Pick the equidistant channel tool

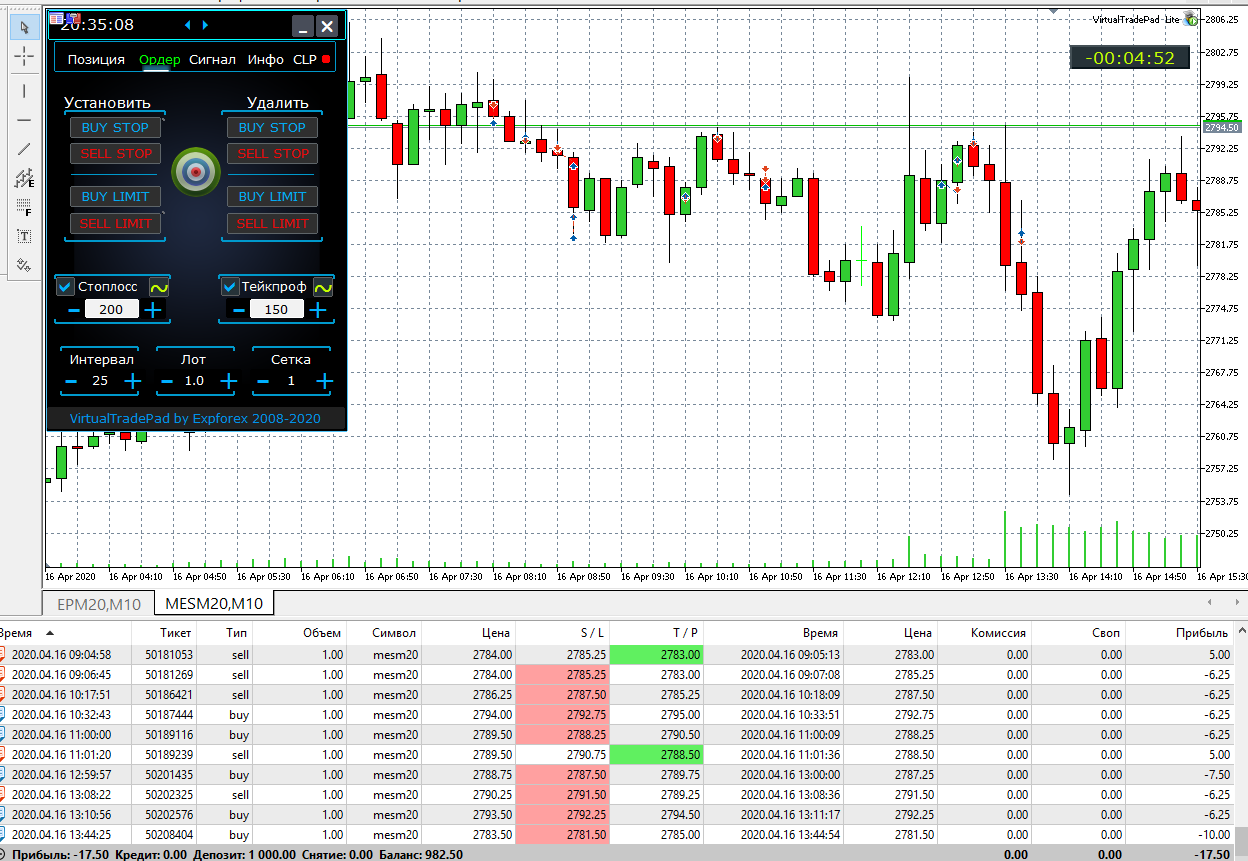tap(25, 179)
